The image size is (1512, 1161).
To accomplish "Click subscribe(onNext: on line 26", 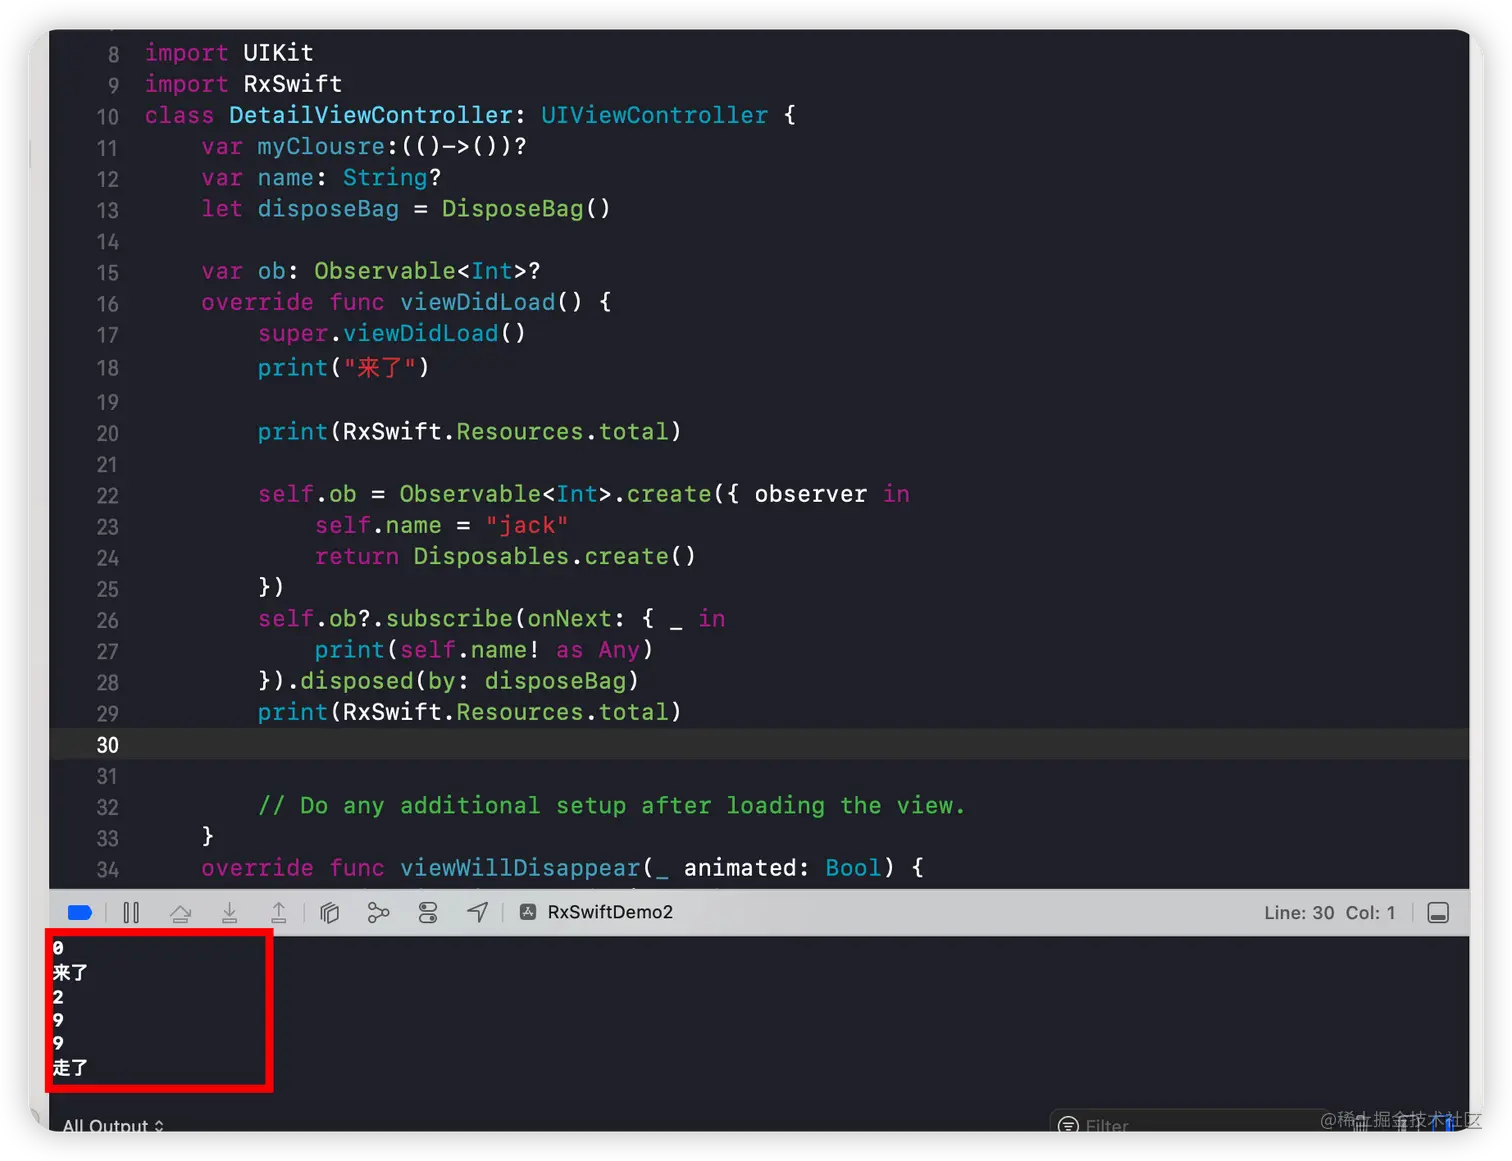I will click(505, 619).
